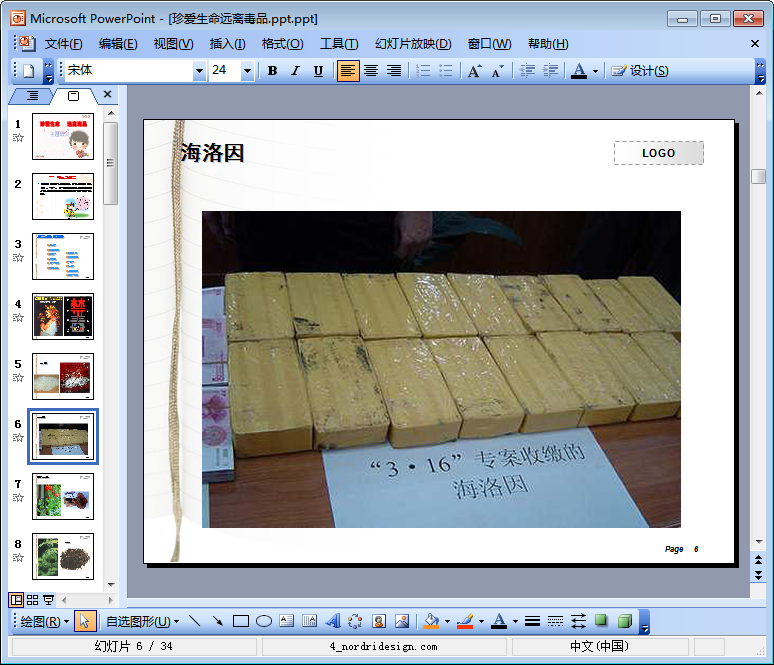Open 编辑(E) menu
The image size is (774, 665).
tap(118, 44)
